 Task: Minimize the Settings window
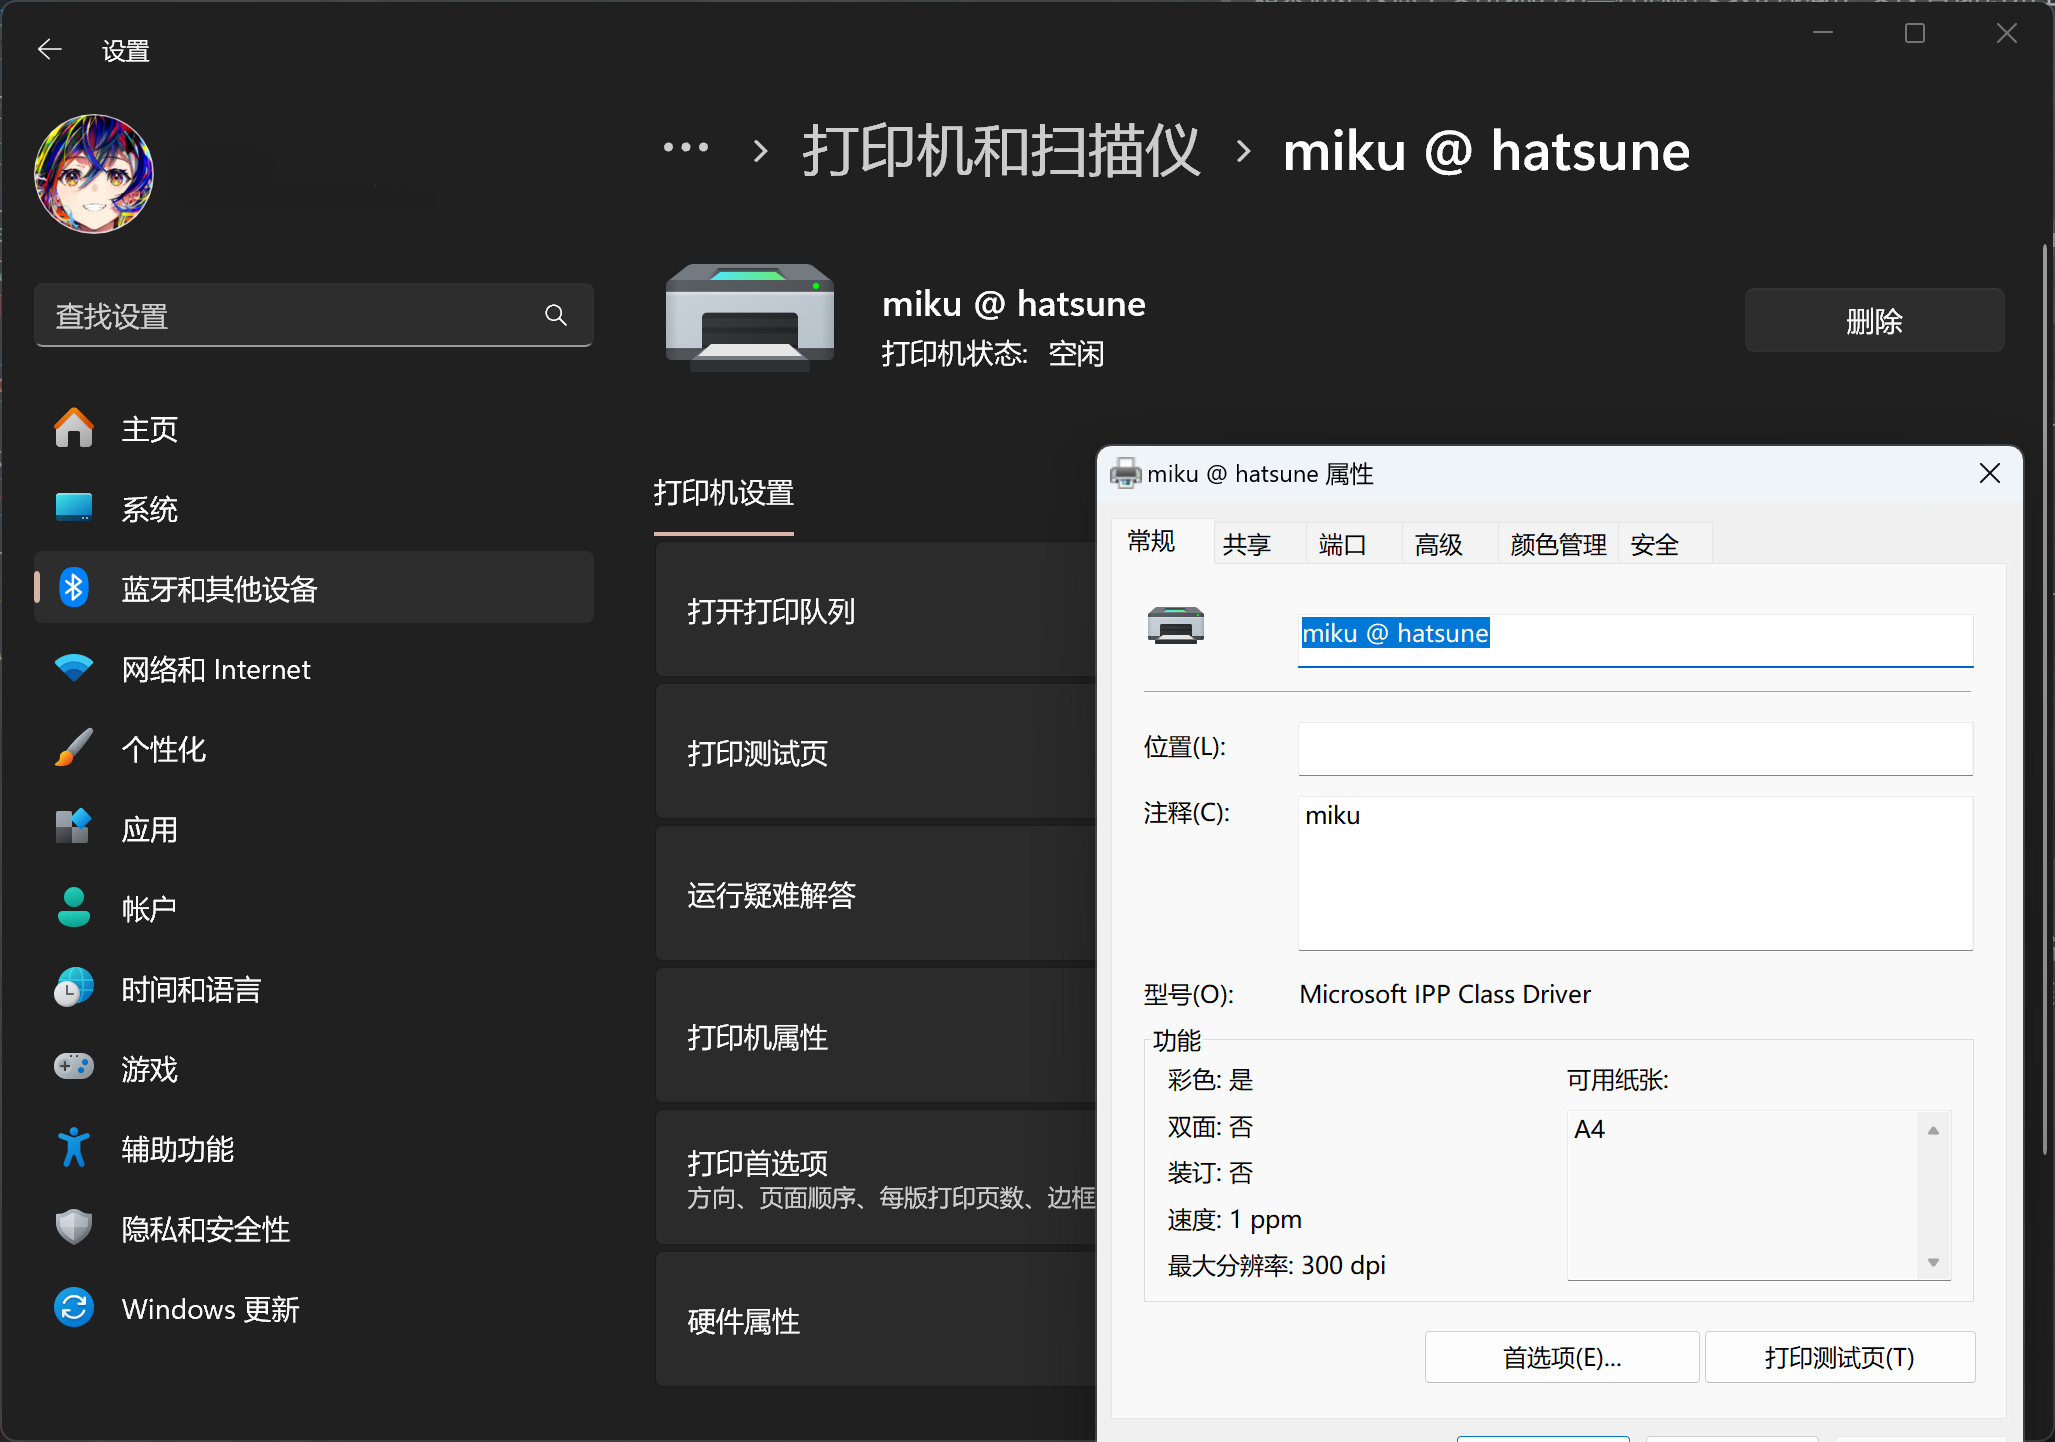tap(1823, 33)
